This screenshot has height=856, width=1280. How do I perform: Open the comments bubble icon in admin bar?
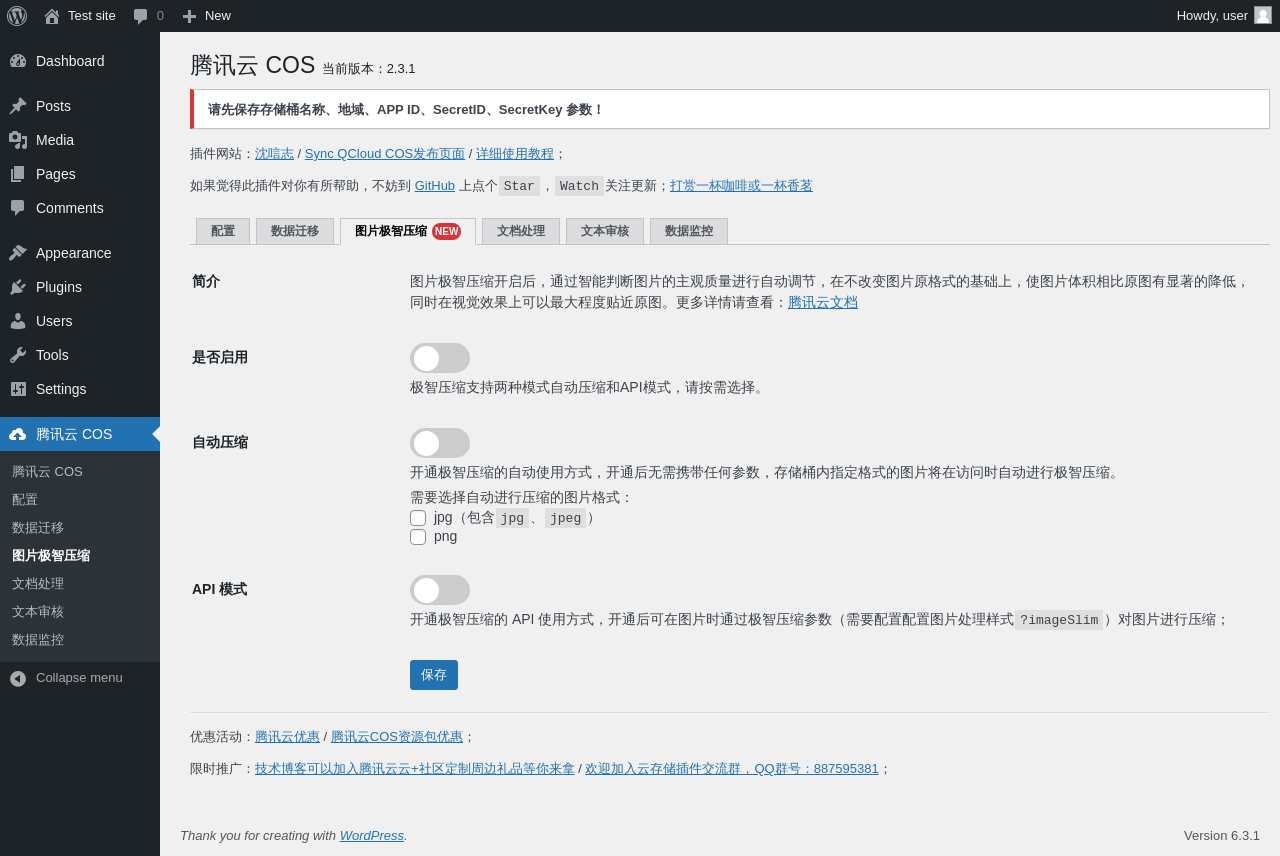coord(141,16)
